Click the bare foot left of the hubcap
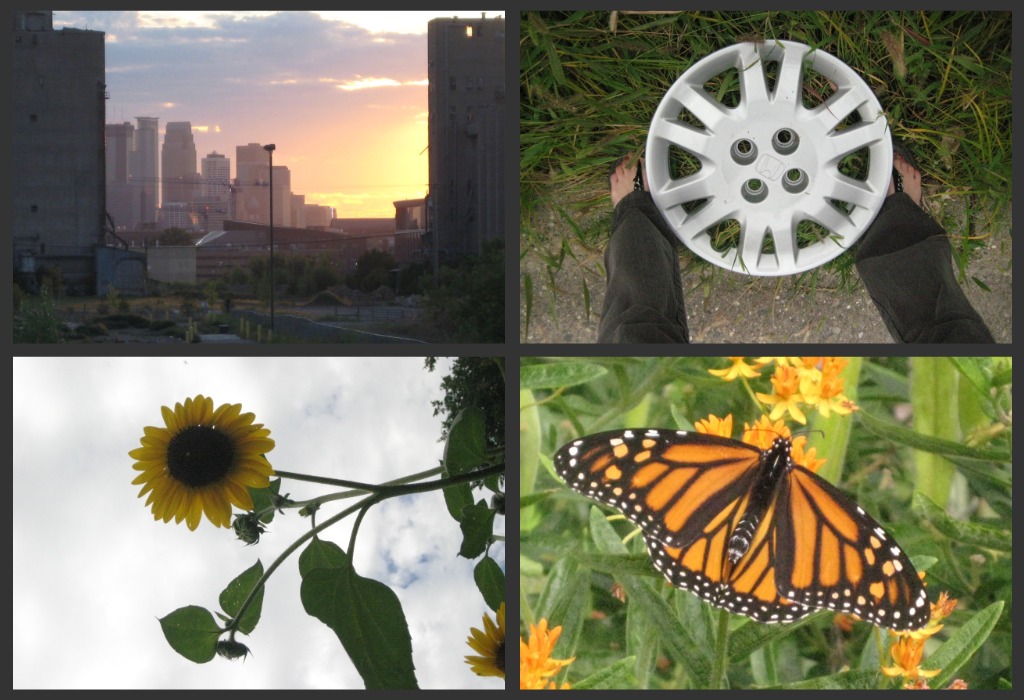This screenshot has height=700, width=1024. [624, 178]
